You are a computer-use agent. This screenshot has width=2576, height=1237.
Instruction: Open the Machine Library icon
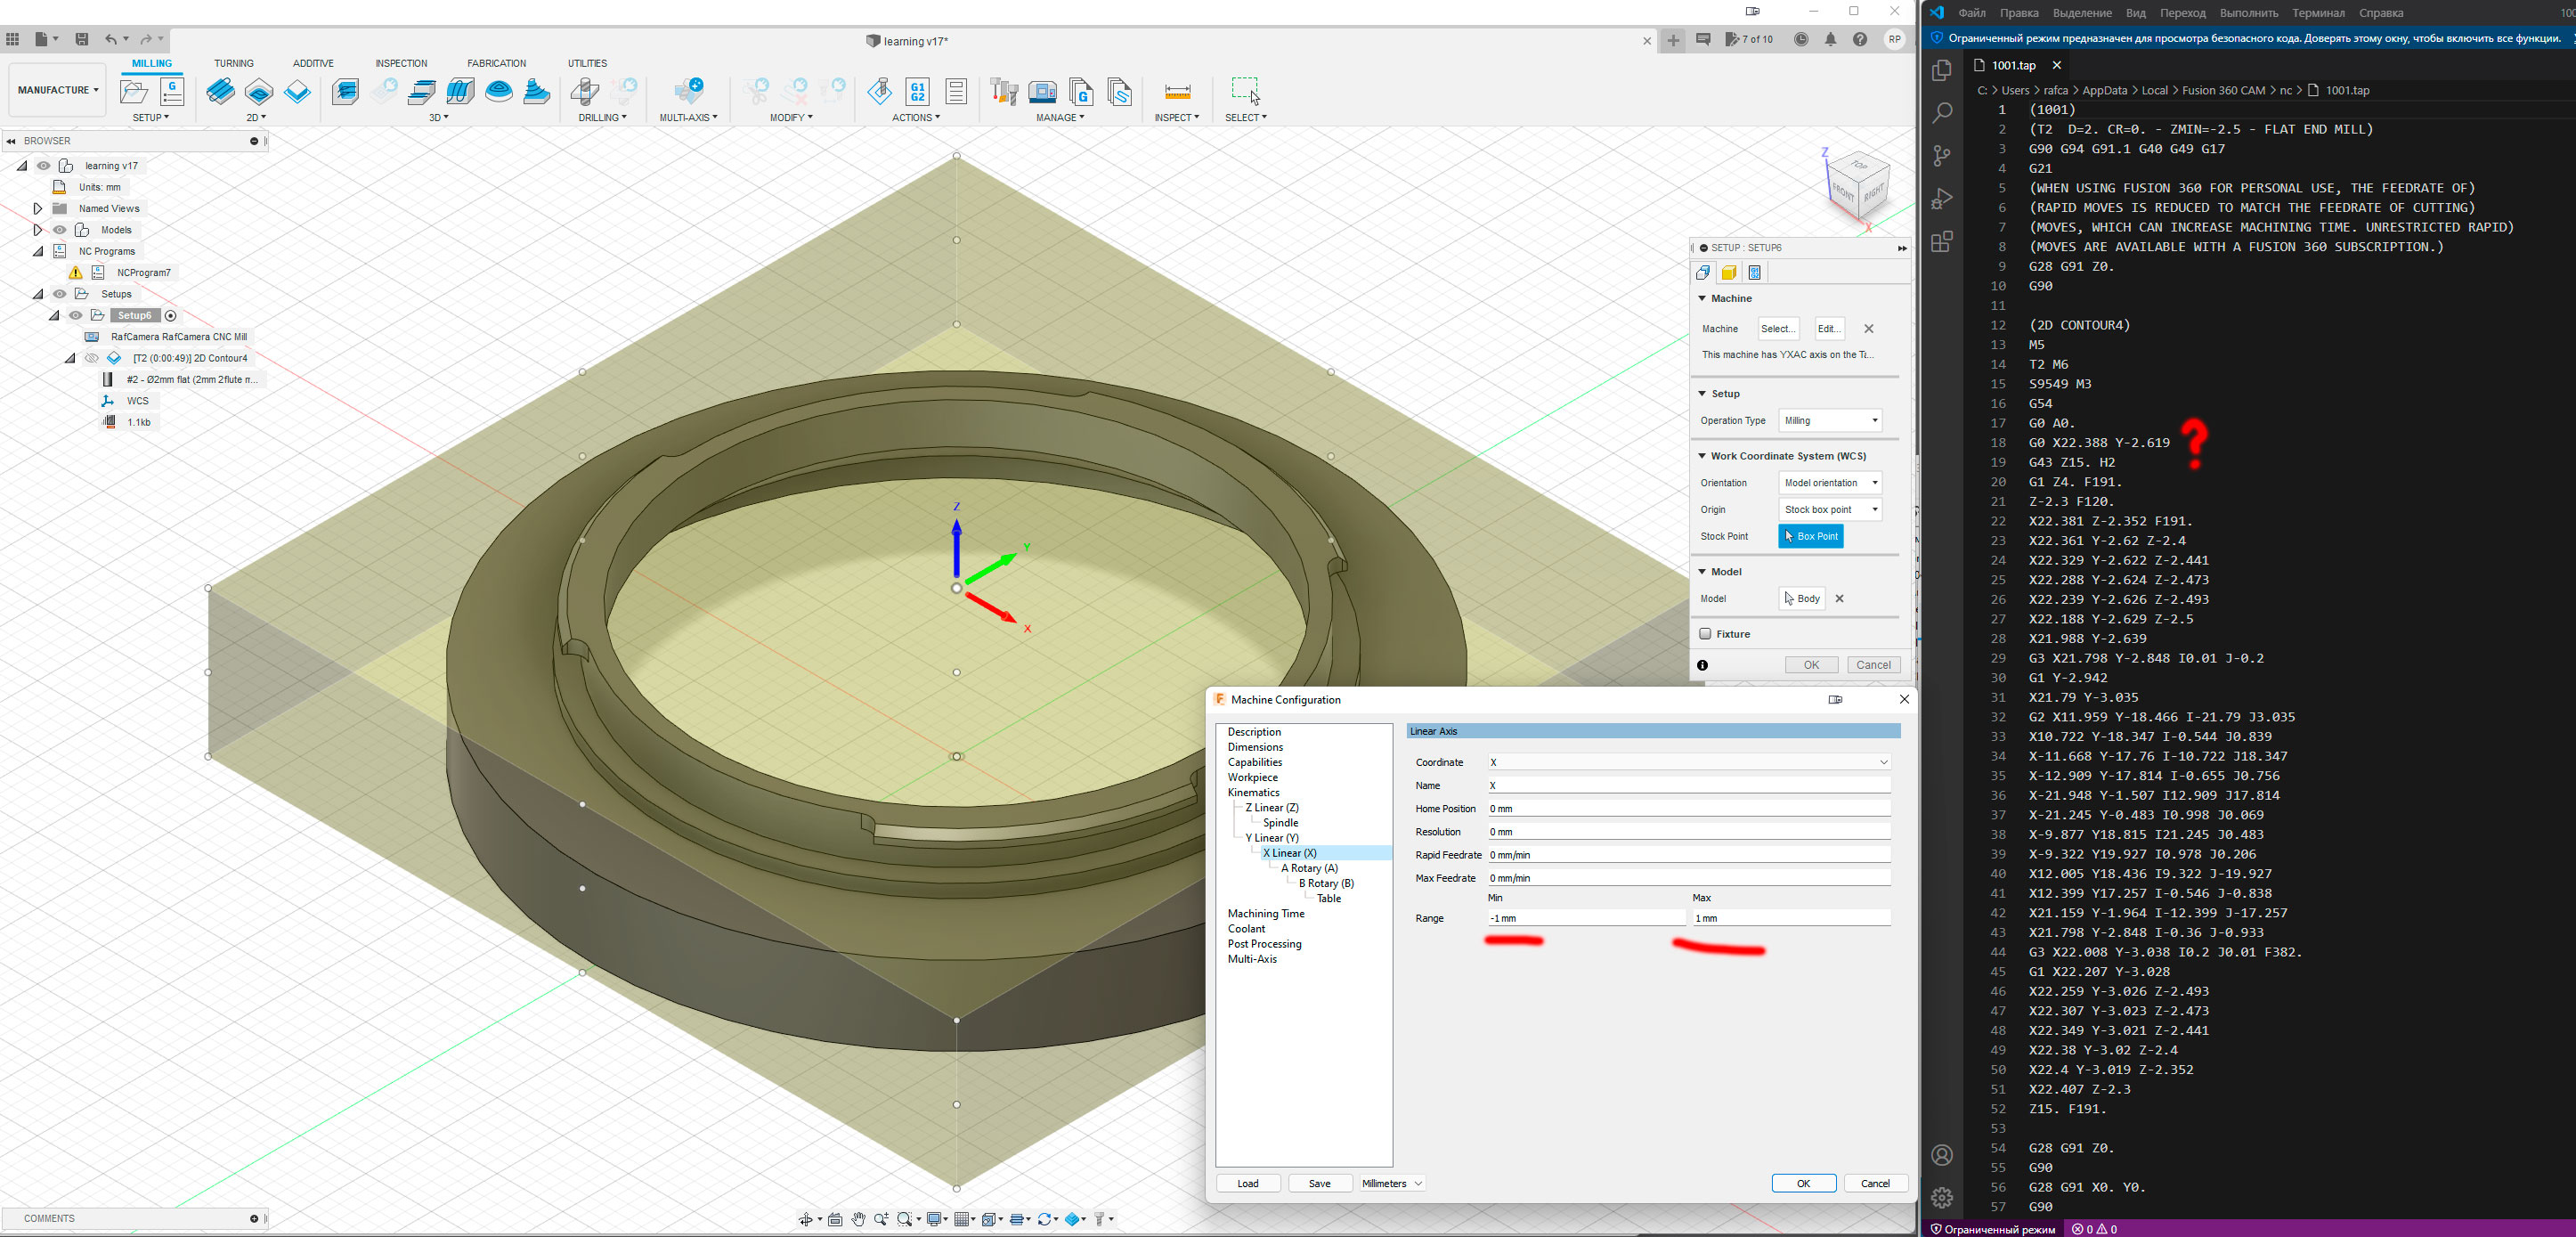pyautogui.click(x=1042, y=92)
